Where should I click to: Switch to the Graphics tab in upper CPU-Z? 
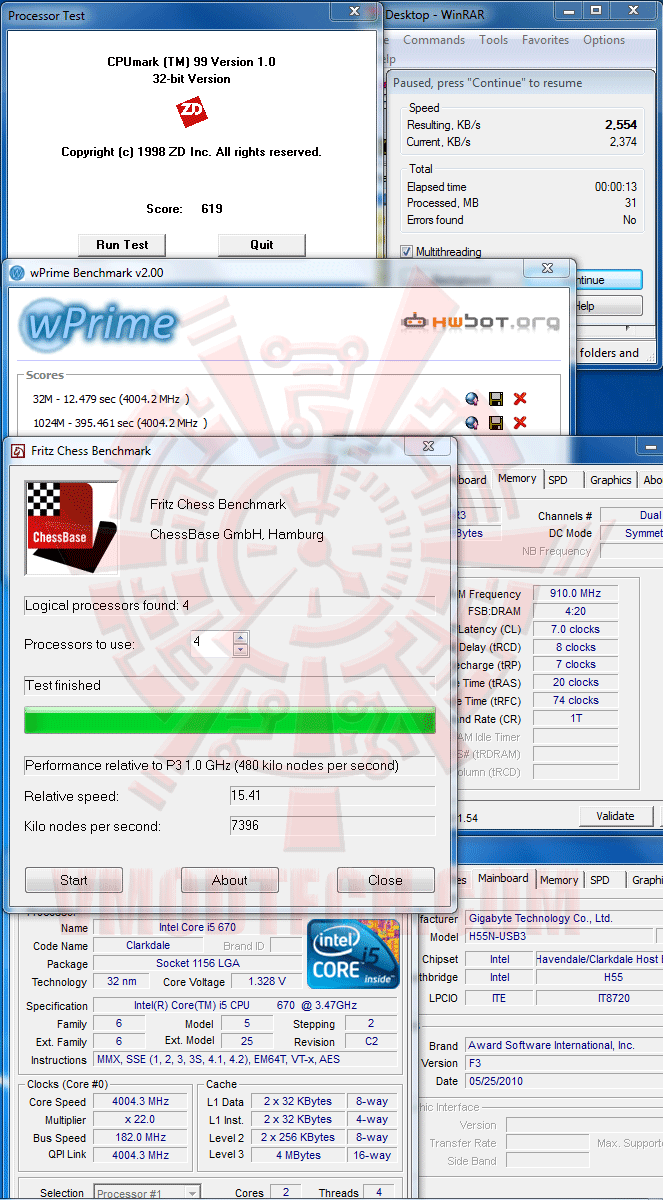point(610,480)
